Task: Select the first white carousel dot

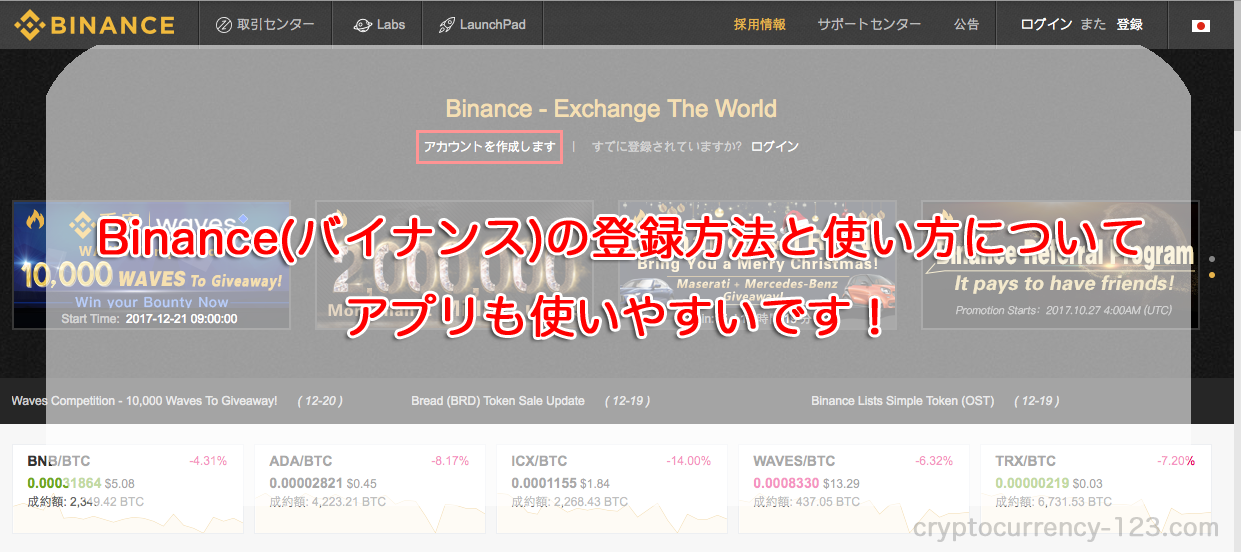Action: click(1213, 258)
